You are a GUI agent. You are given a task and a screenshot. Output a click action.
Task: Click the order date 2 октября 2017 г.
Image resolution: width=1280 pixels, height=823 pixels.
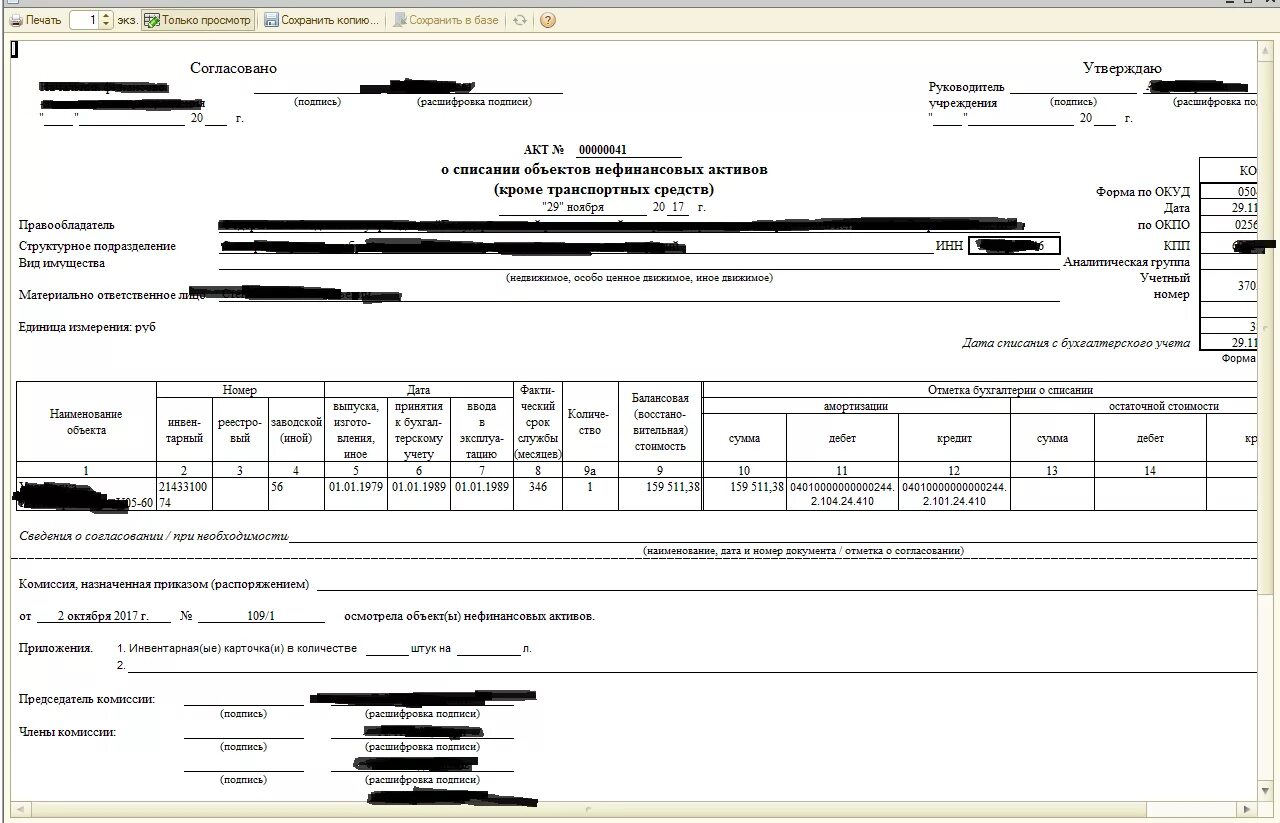(x=102, y=616)
